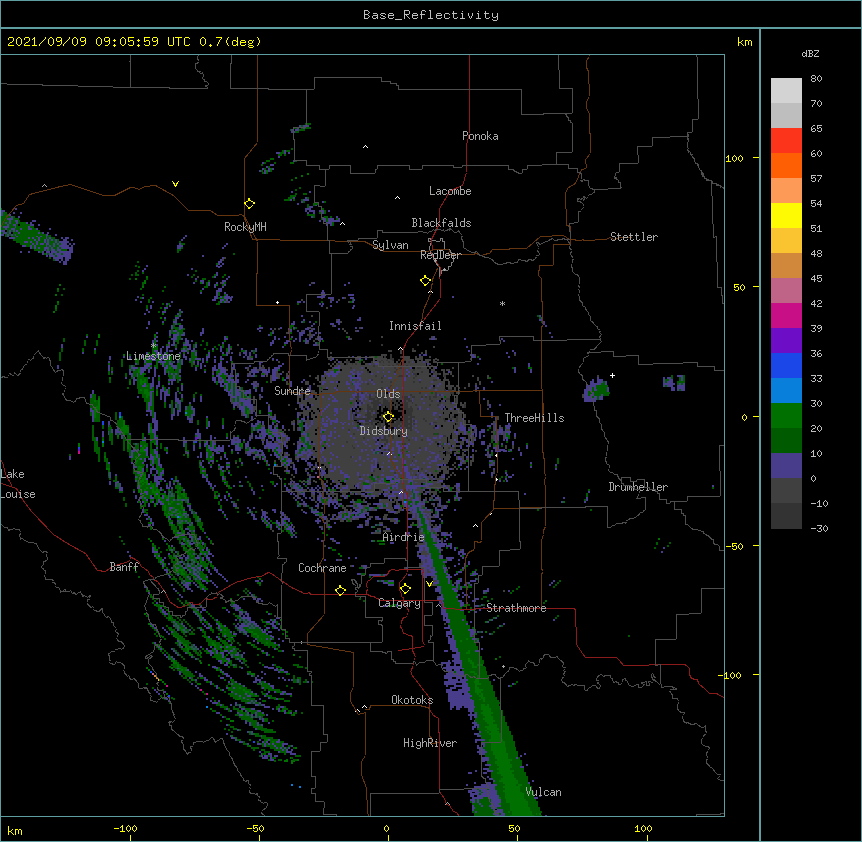
Task: Click the white asterisk above Limestone label
Action: (153, 345)
